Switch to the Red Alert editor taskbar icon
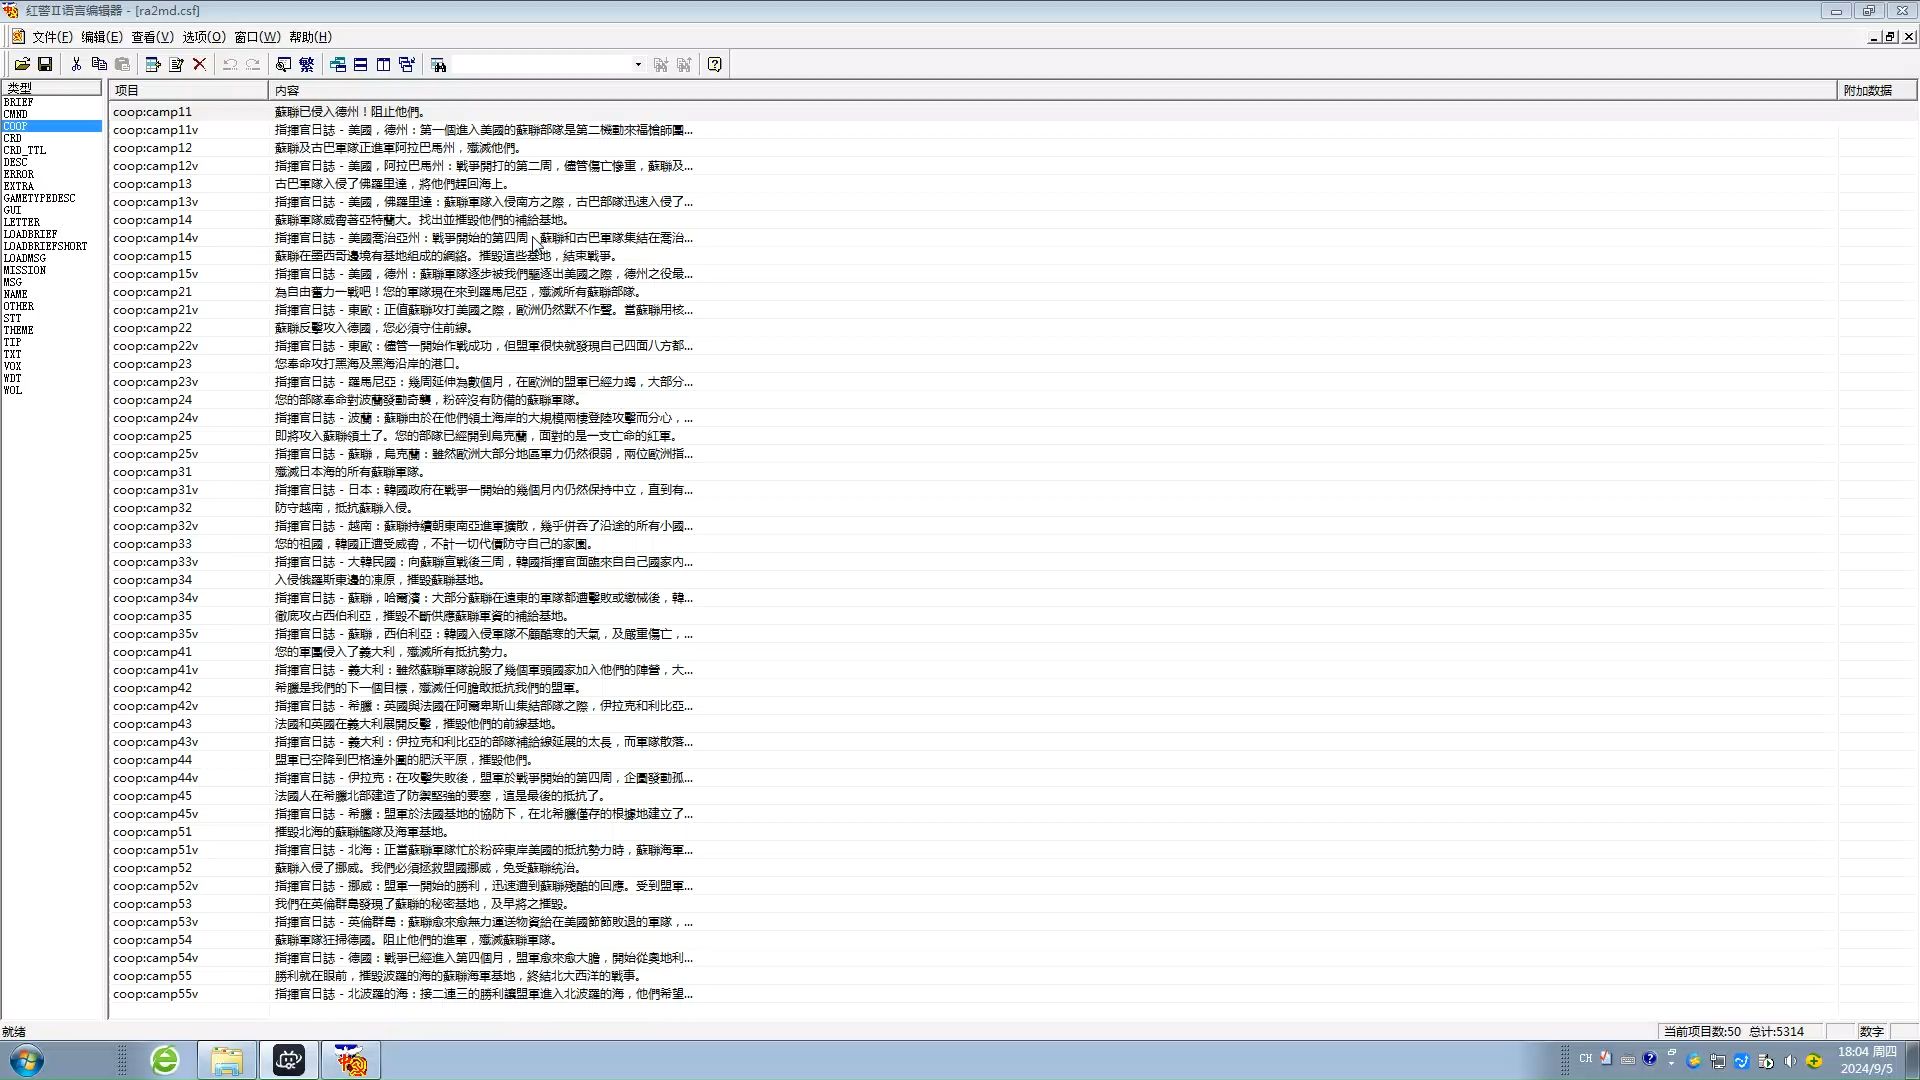This screenshot has width=1920, height=1080. [x=351, y=1060]
